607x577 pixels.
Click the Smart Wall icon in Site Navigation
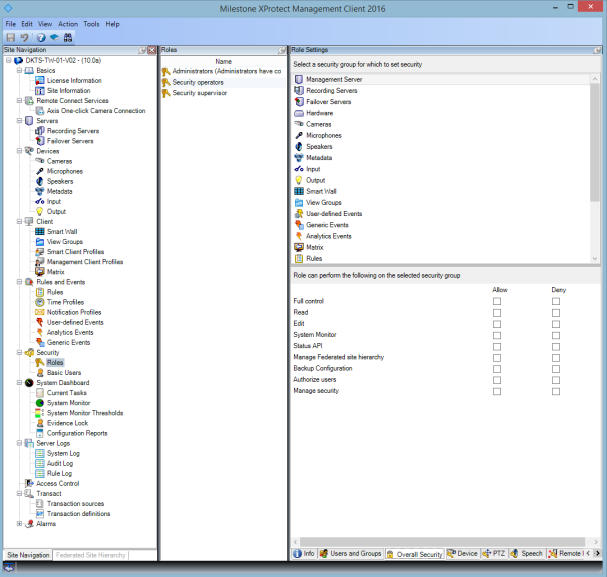[39, 231]
